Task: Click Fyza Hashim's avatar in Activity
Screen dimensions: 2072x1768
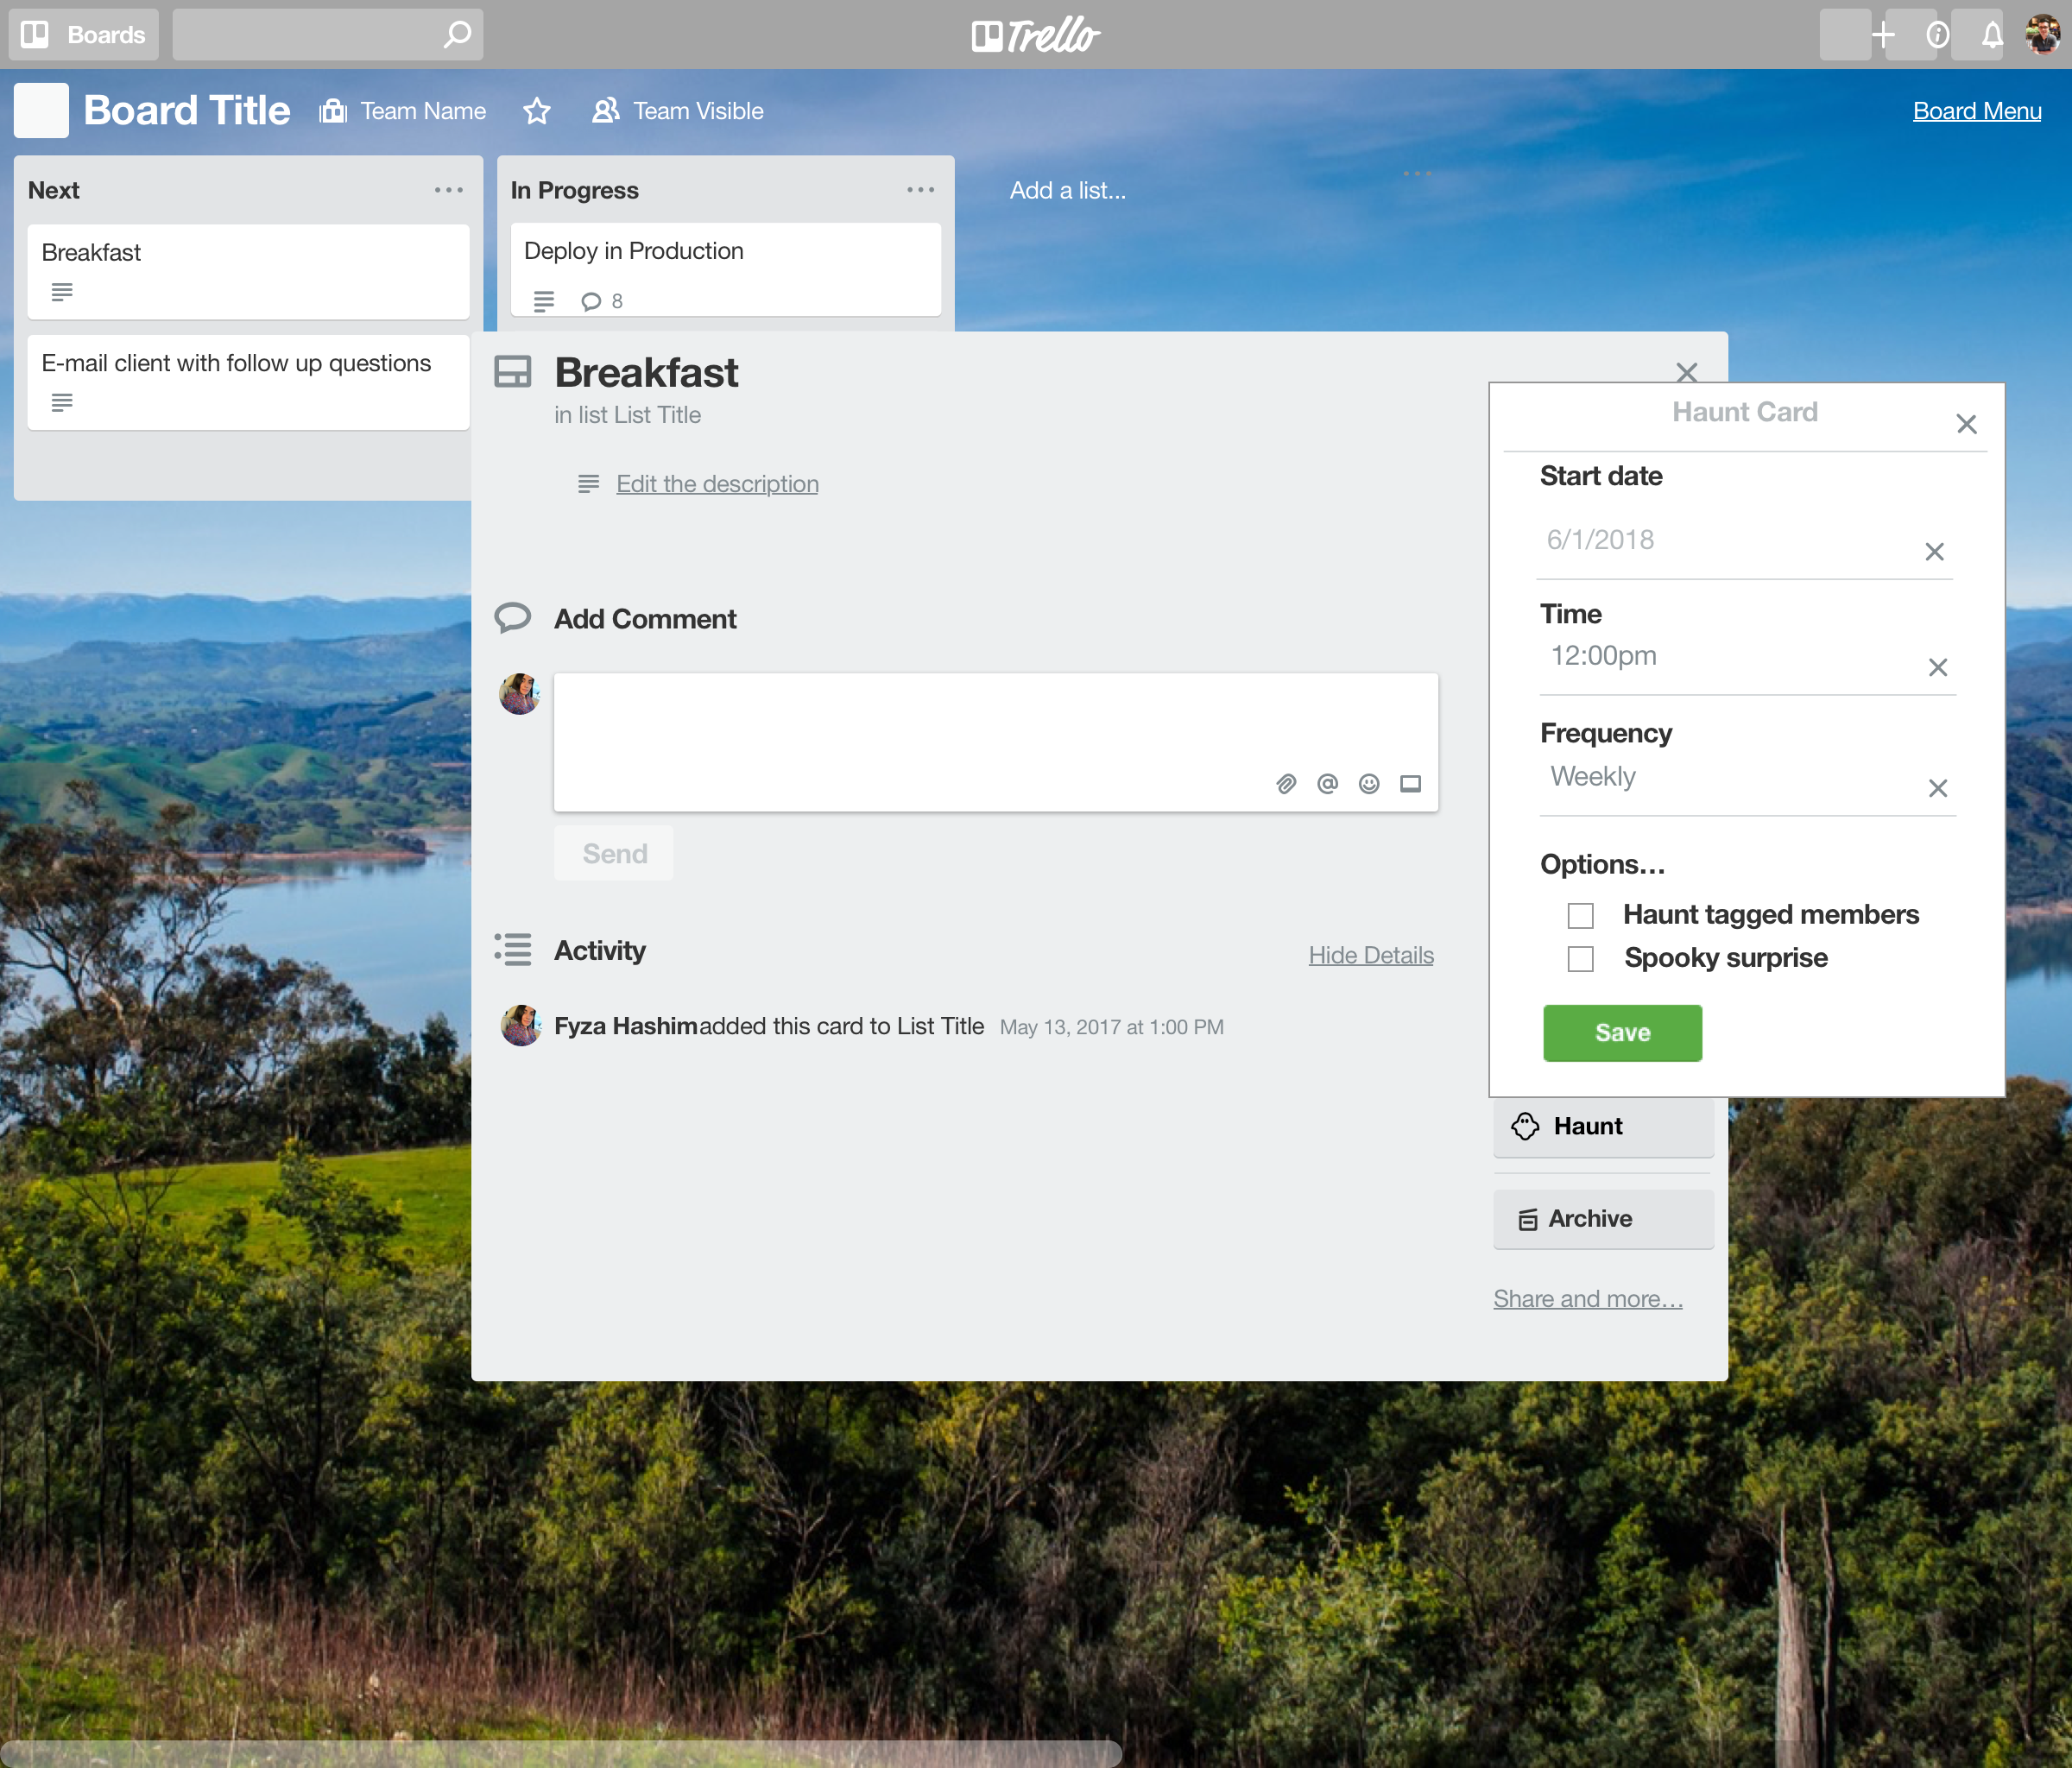Action: click(521, 1025)
